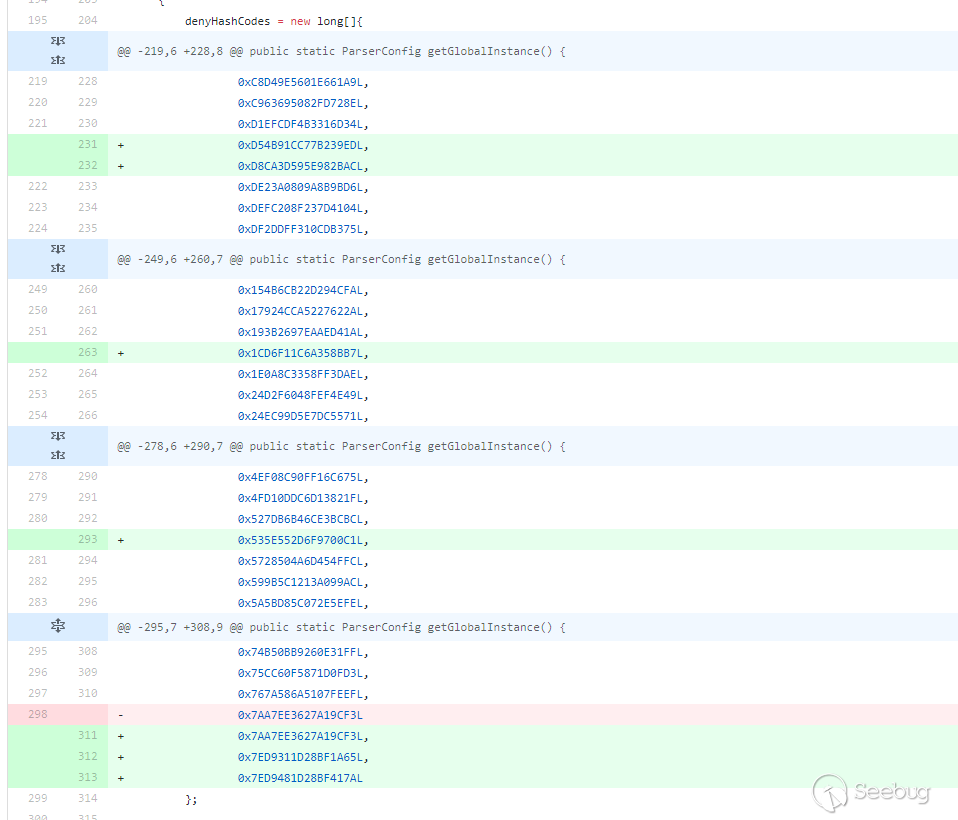Click the expand-up icon on the @@ -219,6 hunk
Screen dimensions: 958x820
tap(57, 61)
